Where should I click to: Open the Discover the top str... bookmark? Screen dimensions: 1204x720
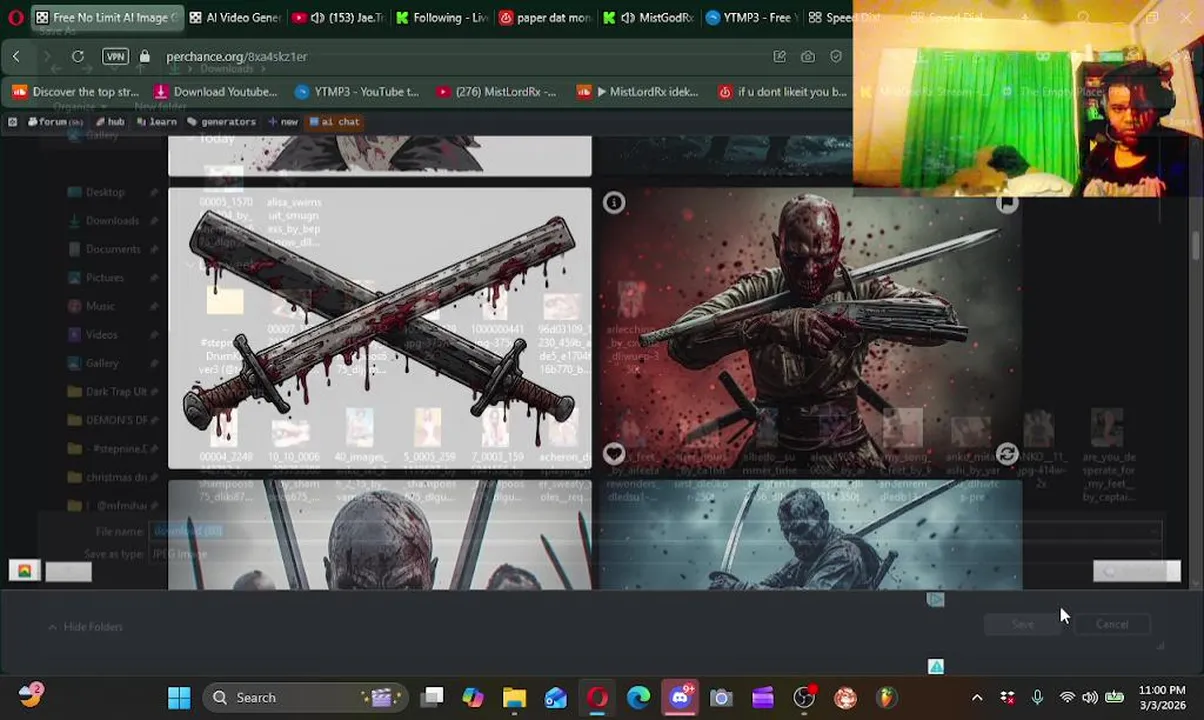75,92
